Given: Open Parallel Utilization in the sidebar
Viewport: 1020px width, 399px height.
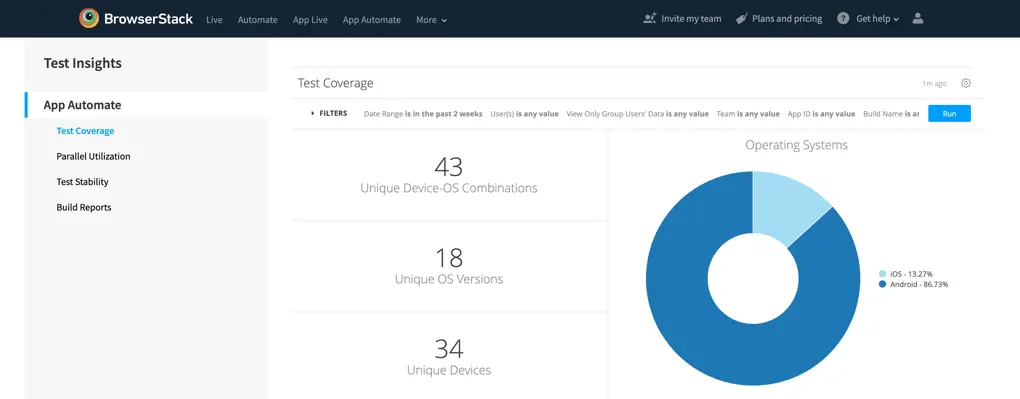Looking at the screenshot, I should click(x=93, y=156).
